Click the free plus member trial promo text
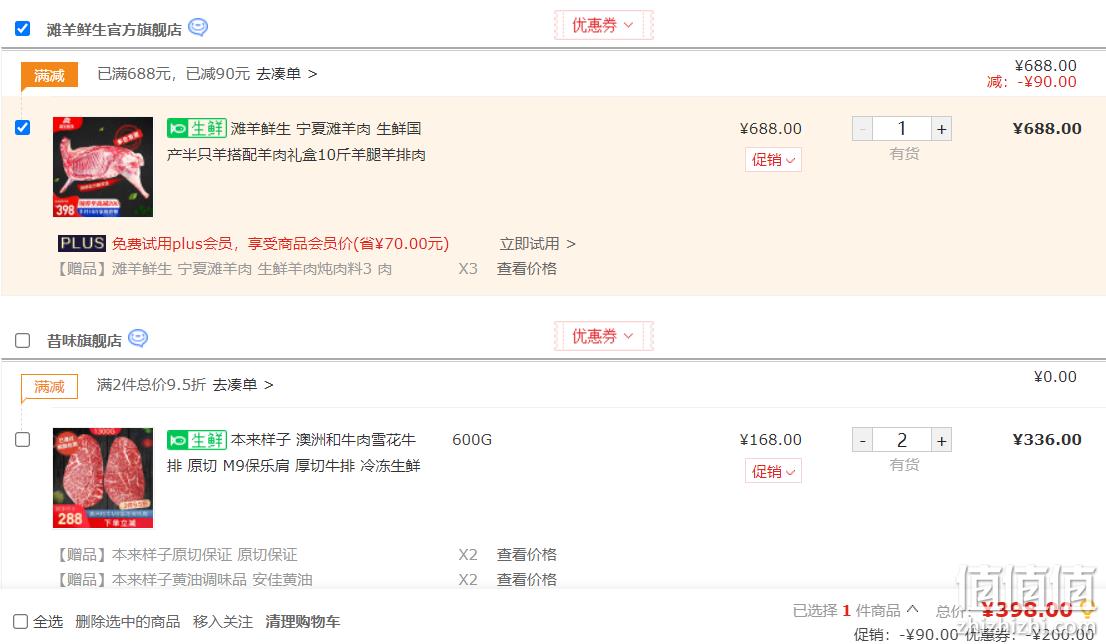The width and height of the screenshot is (1106, 644). pos(280,243)
